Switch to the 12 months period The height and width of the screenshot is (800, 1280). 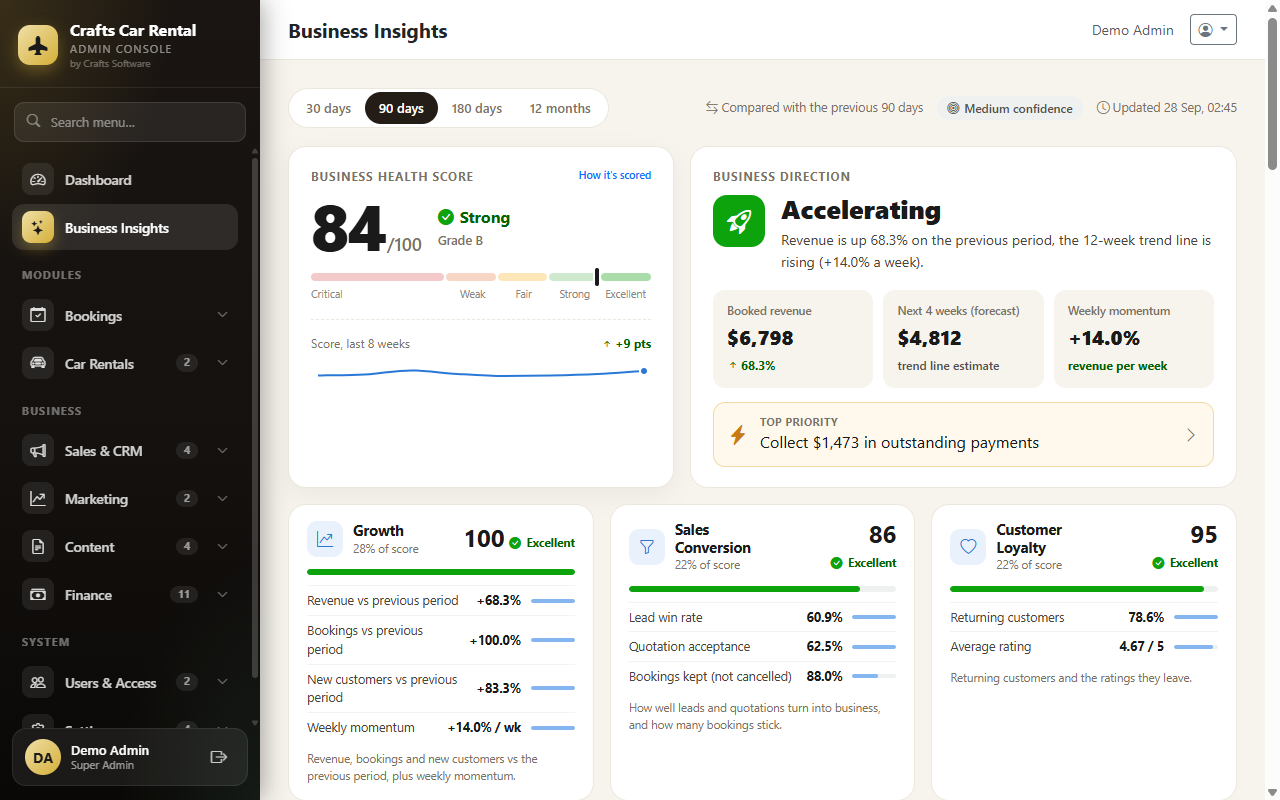coord(560,108)
